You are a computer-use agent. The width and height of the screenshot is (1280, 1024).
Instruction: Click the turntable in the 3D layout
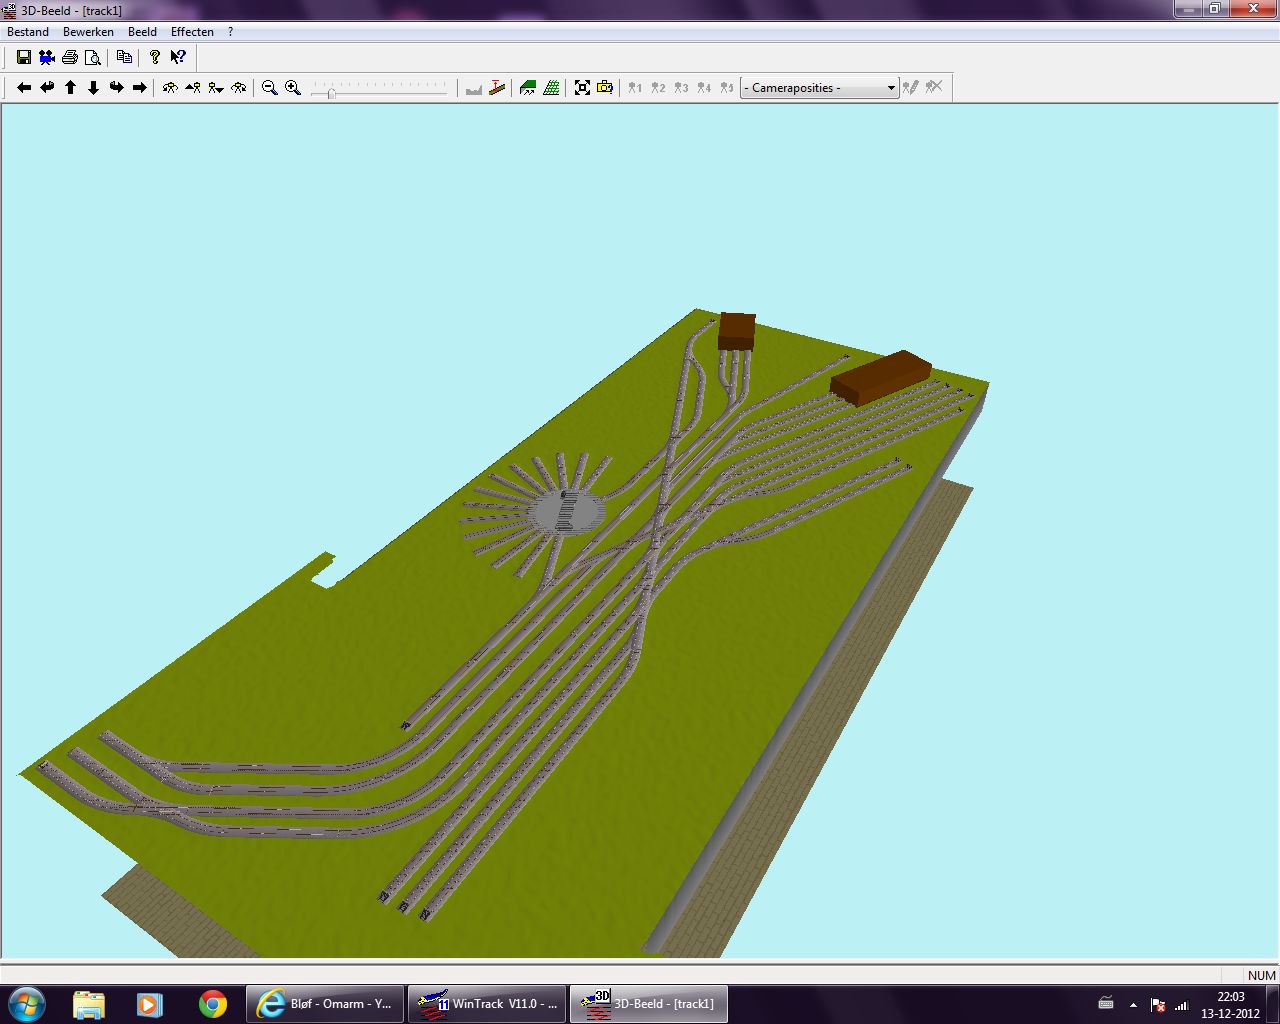click(567, 511)
